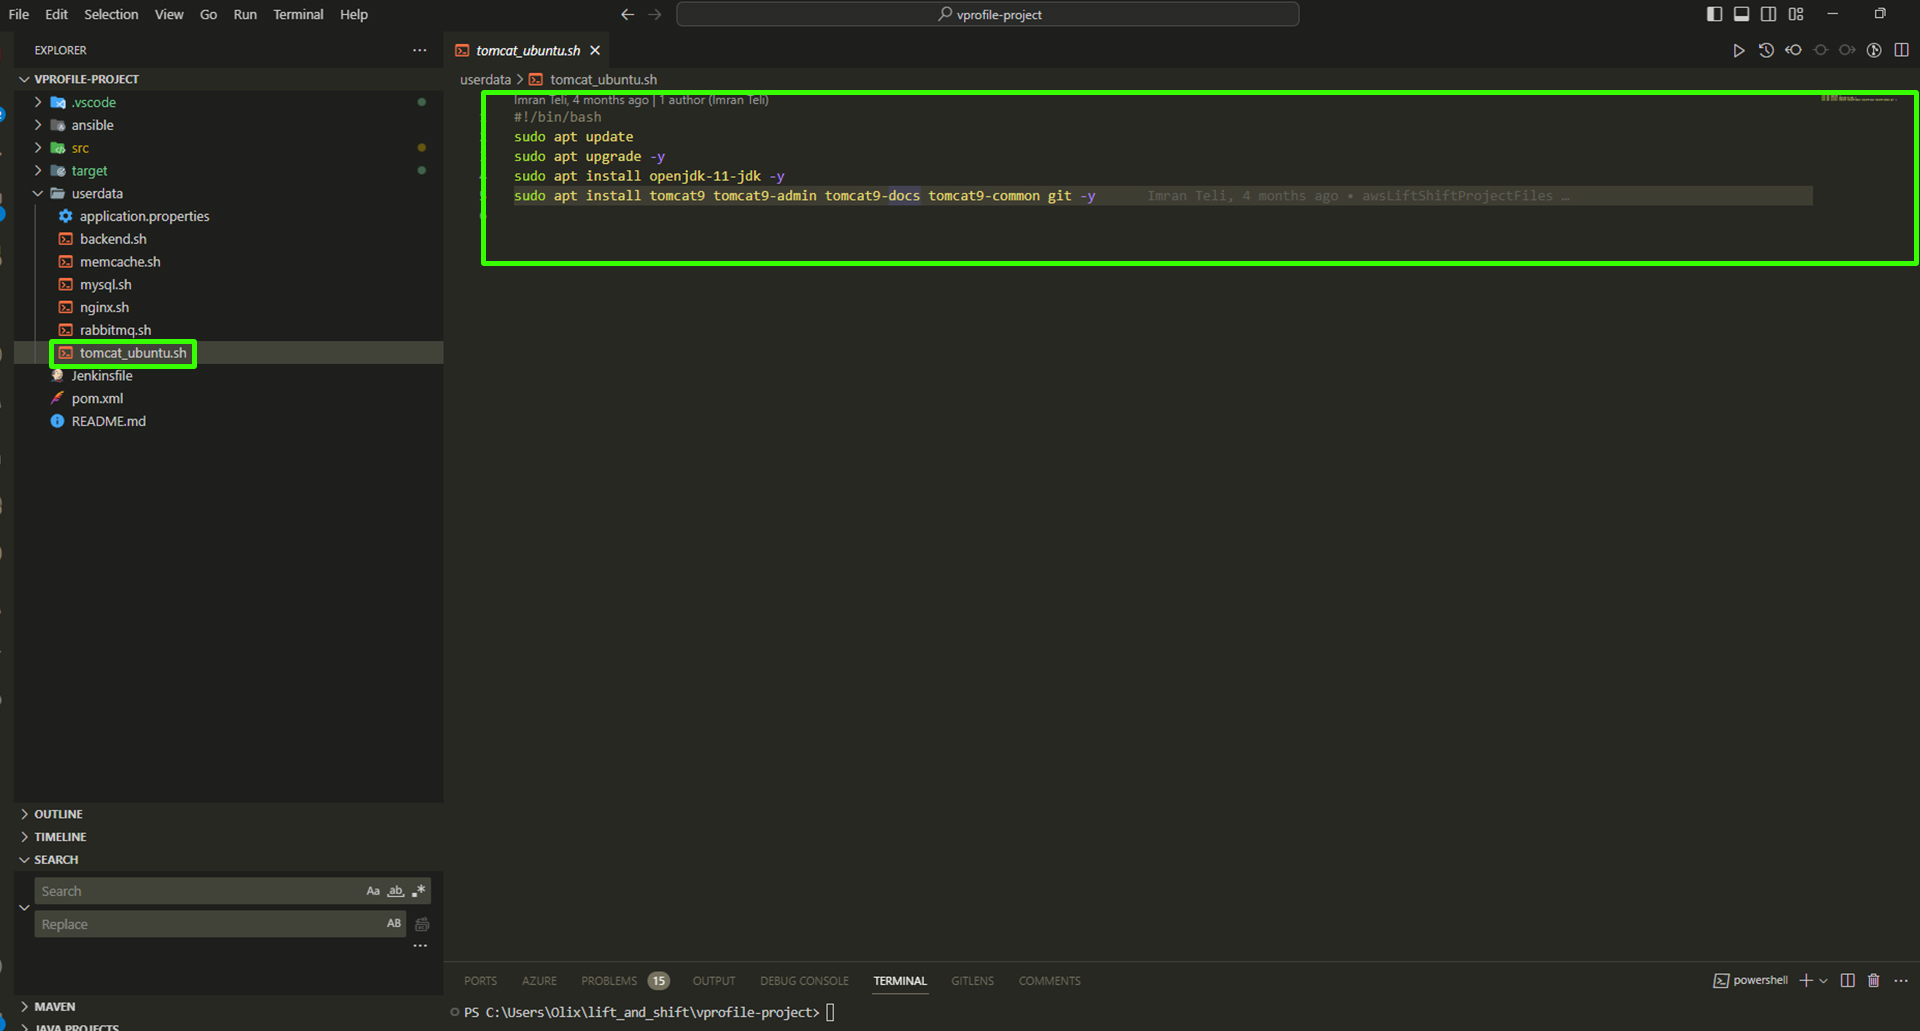This screenshot has width=1920, height=1031.
Task: Toggle Use Regular Expression in search
Action: 418,891
